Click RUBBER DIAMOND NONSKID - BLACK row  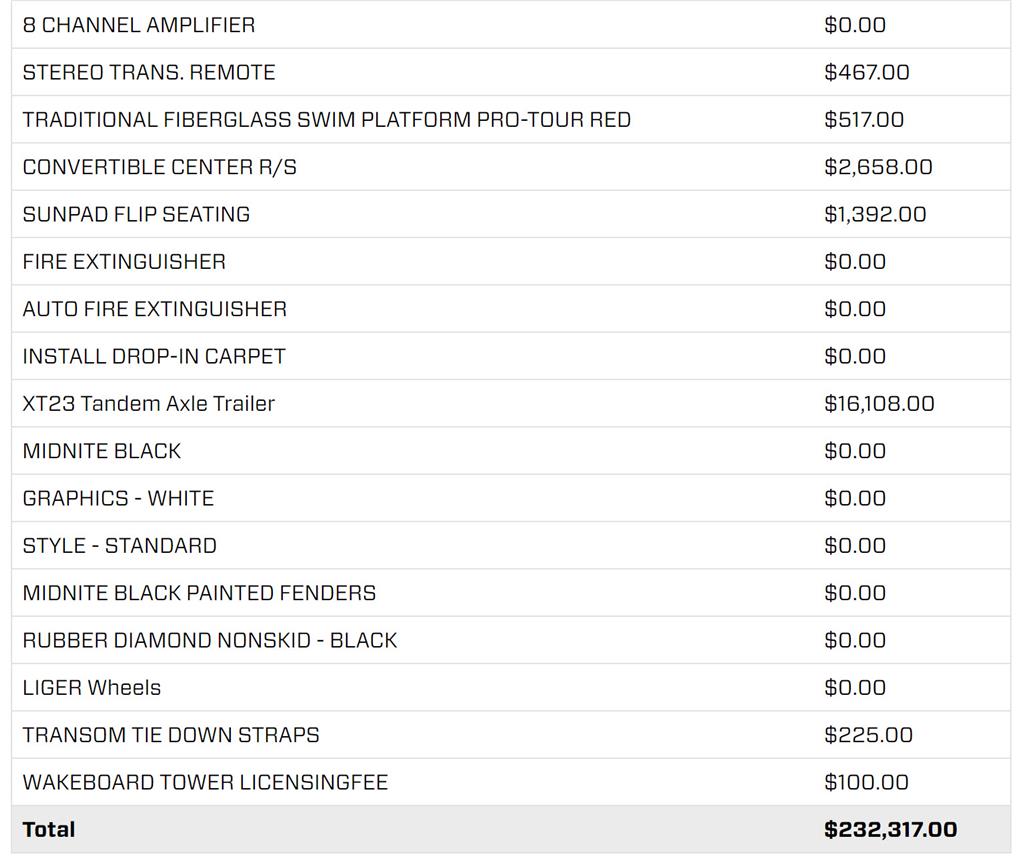[x=511, y=641]
